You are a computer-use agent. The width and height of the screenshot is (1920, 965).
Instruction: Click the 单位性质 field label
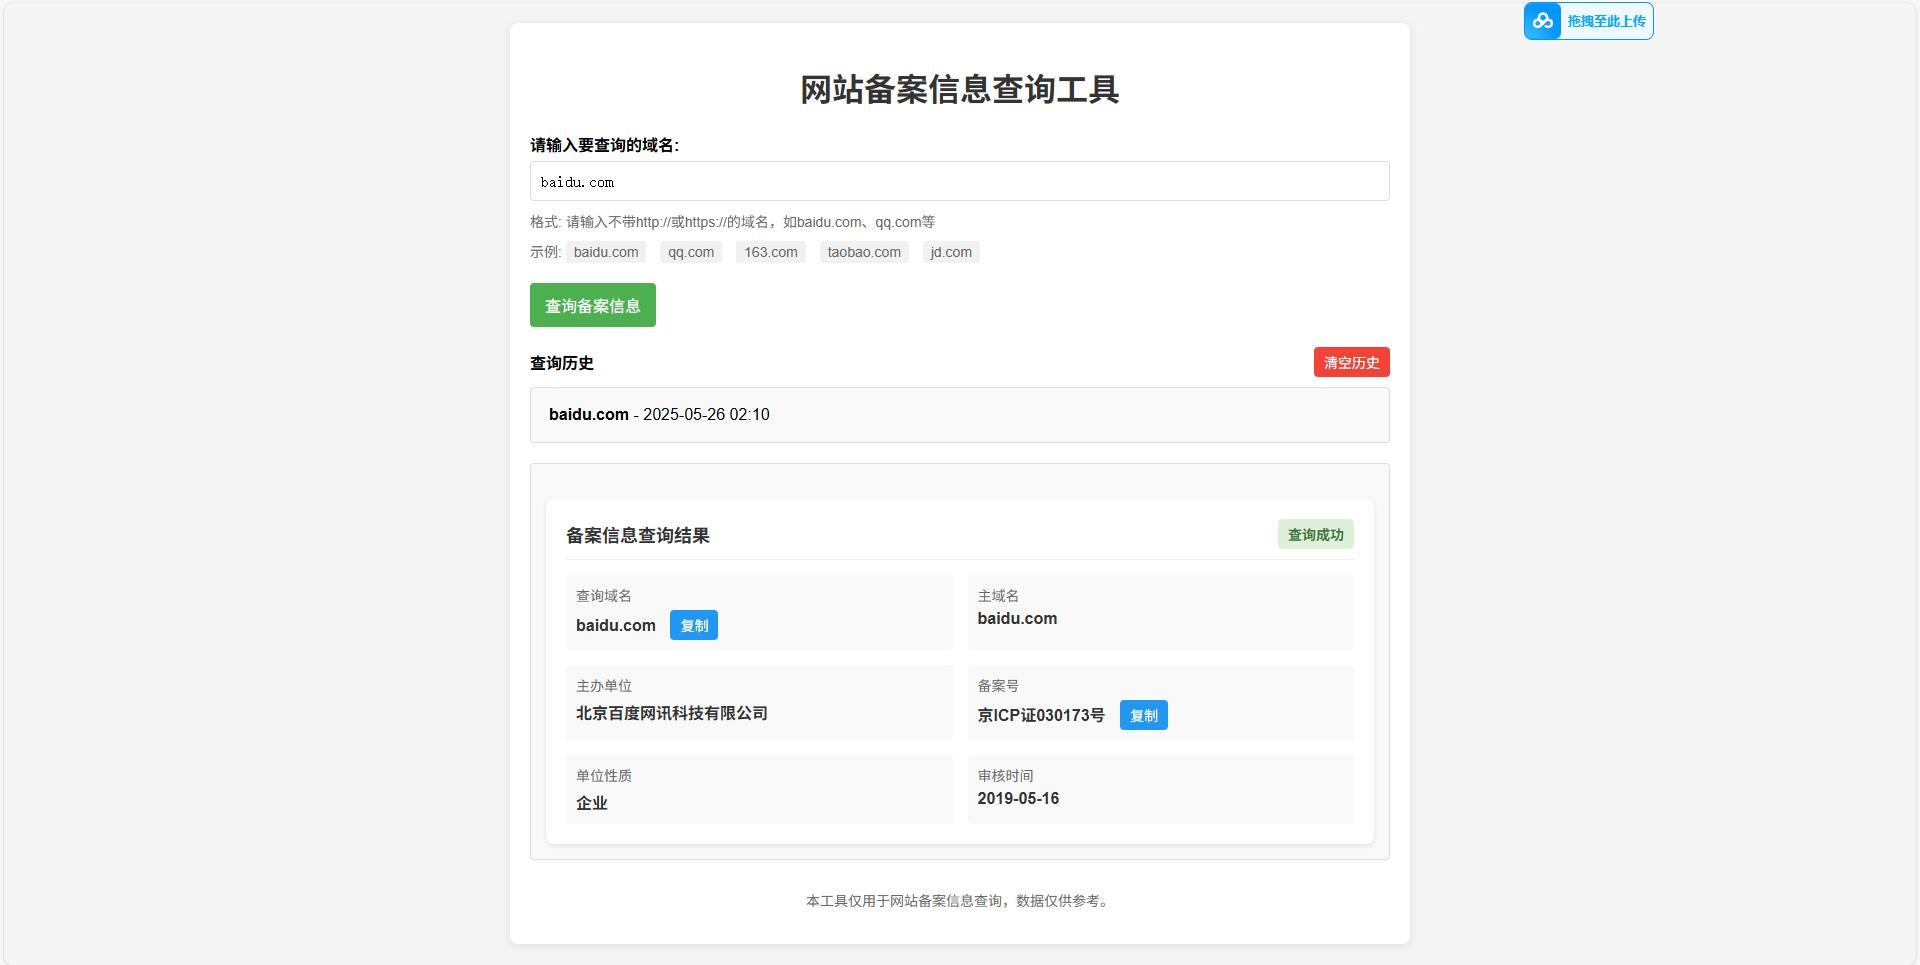coord(604,776)
